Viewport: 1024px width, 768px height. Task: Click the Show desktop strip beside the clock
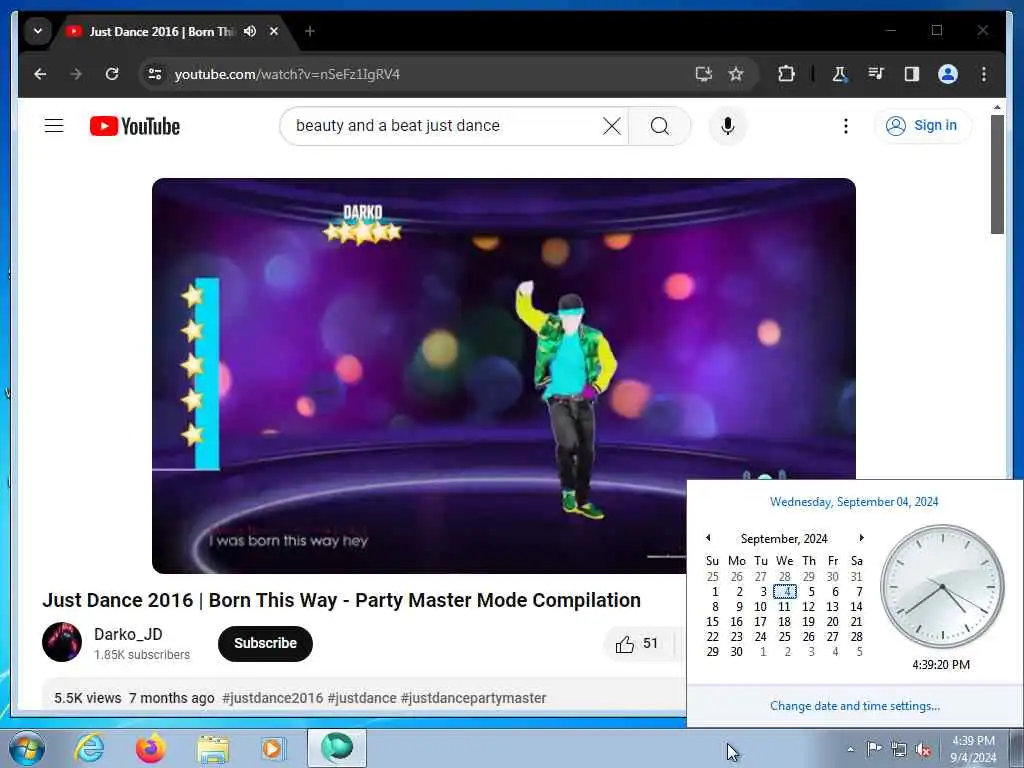pos(1016,749)
